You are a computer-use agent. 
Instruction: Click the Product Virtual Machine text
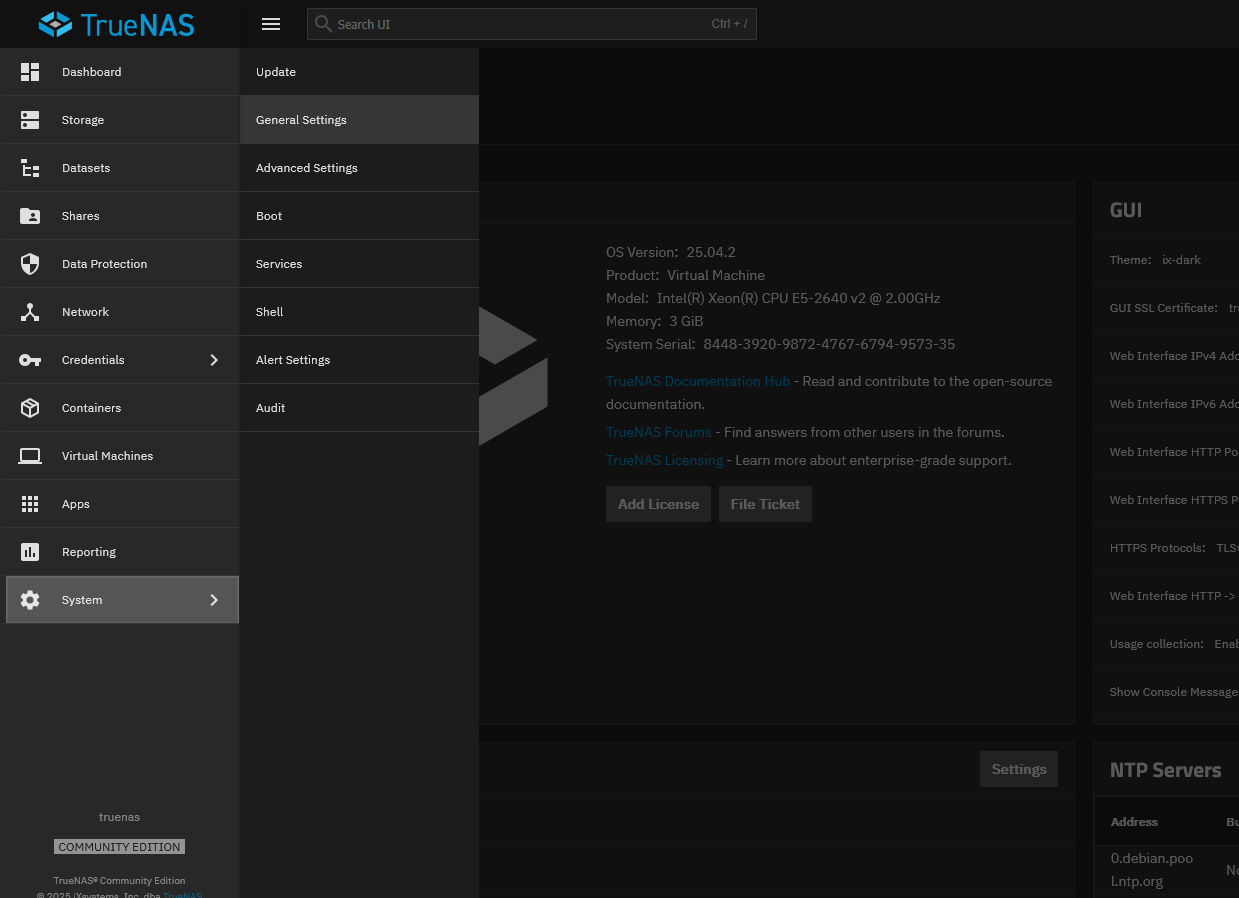tap(685, 275)
